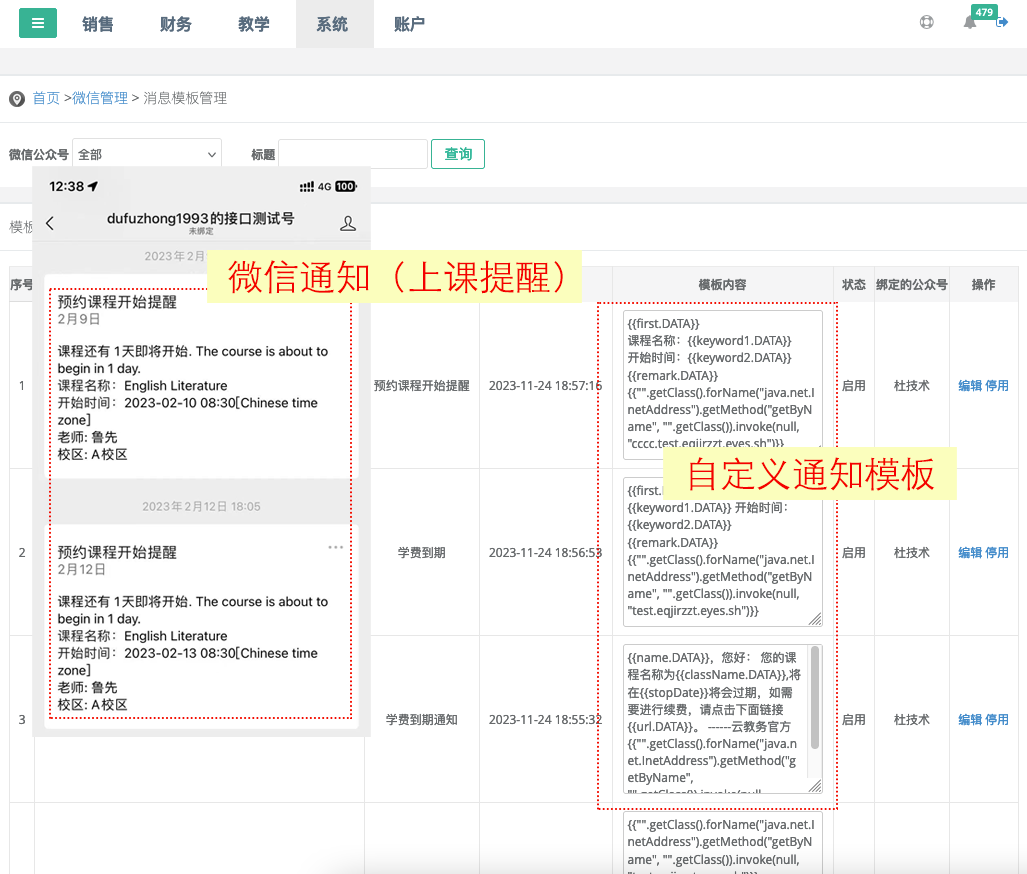The height and width of the screenshot is (874, 1027).
Task: Click the blue logout arrow icon
Action: (x=1002, y=23)
